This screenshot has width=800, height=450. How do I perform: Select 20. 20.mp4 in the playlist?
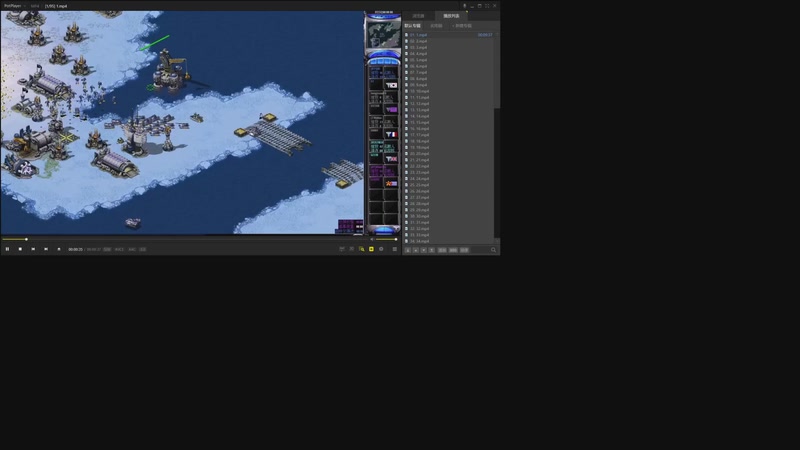pos(449,154)
